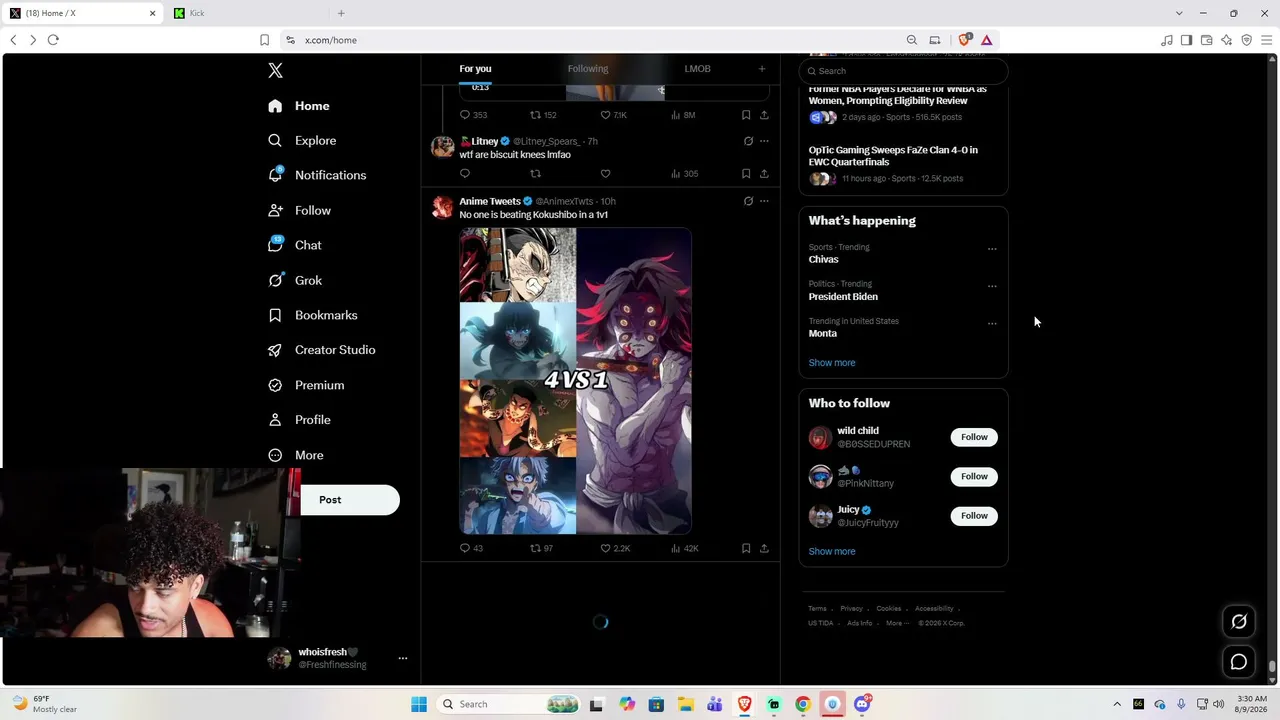Open the 4 VS 1 Kokushibo image
Screen dimensions: 1280x720
tap(575, 381)
